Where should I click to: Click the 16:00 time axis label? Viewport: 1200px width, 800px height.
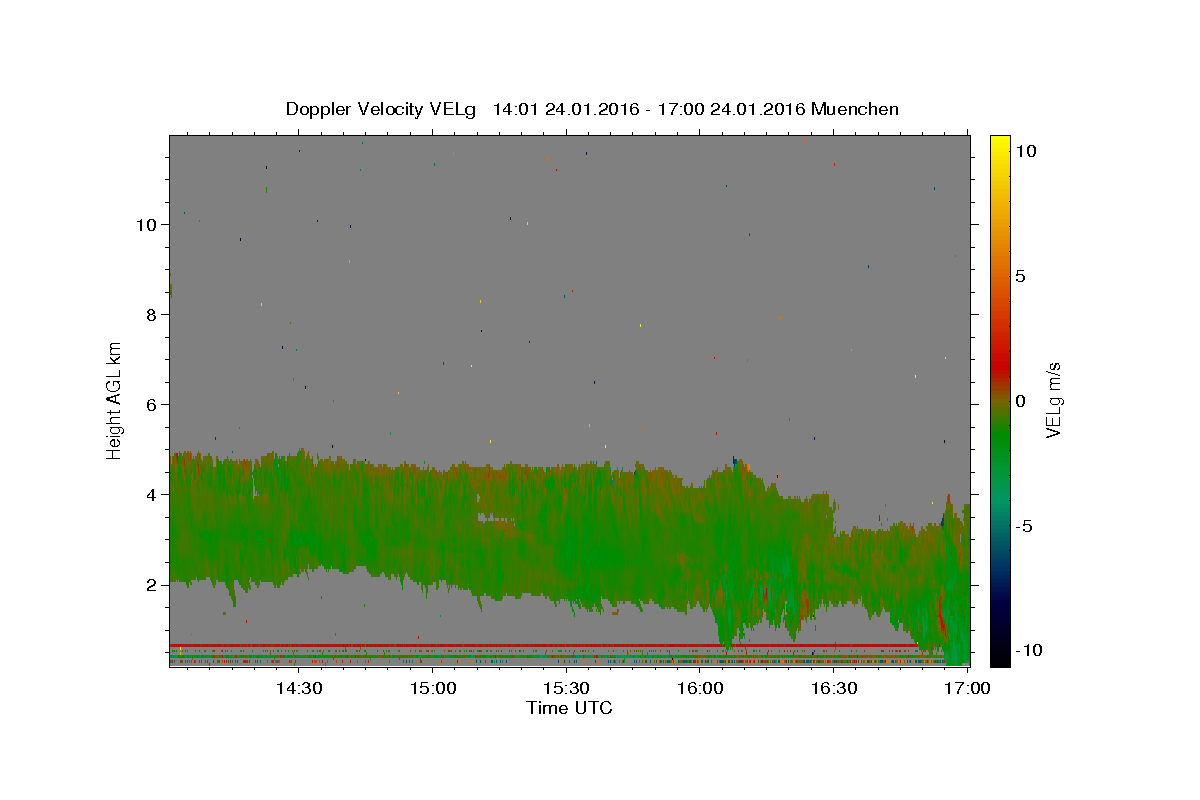[x=700, y=689]
